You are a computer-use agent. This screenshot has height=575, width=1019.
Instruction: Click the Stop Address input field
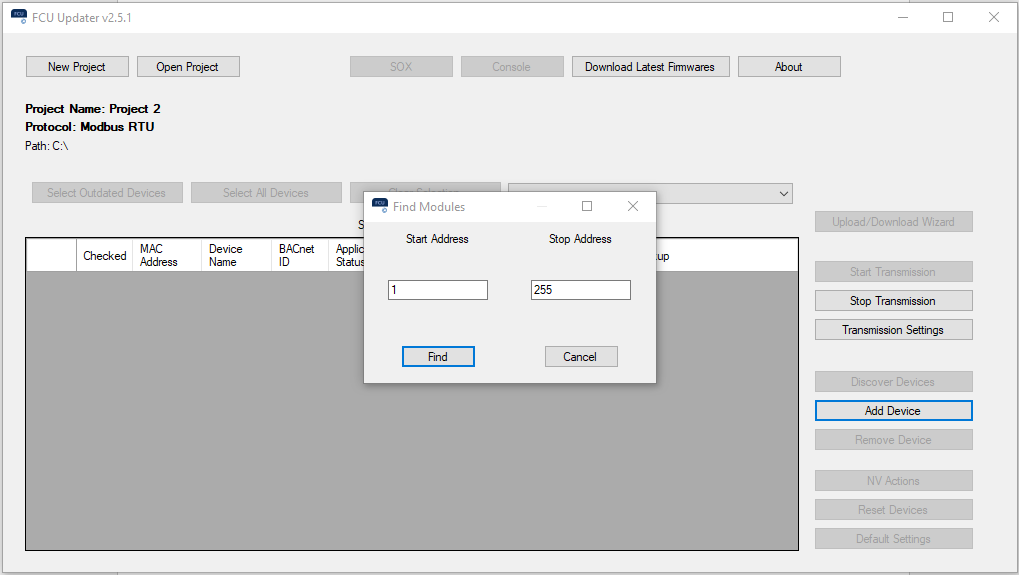pyautogui.click(x=581, y=290)
